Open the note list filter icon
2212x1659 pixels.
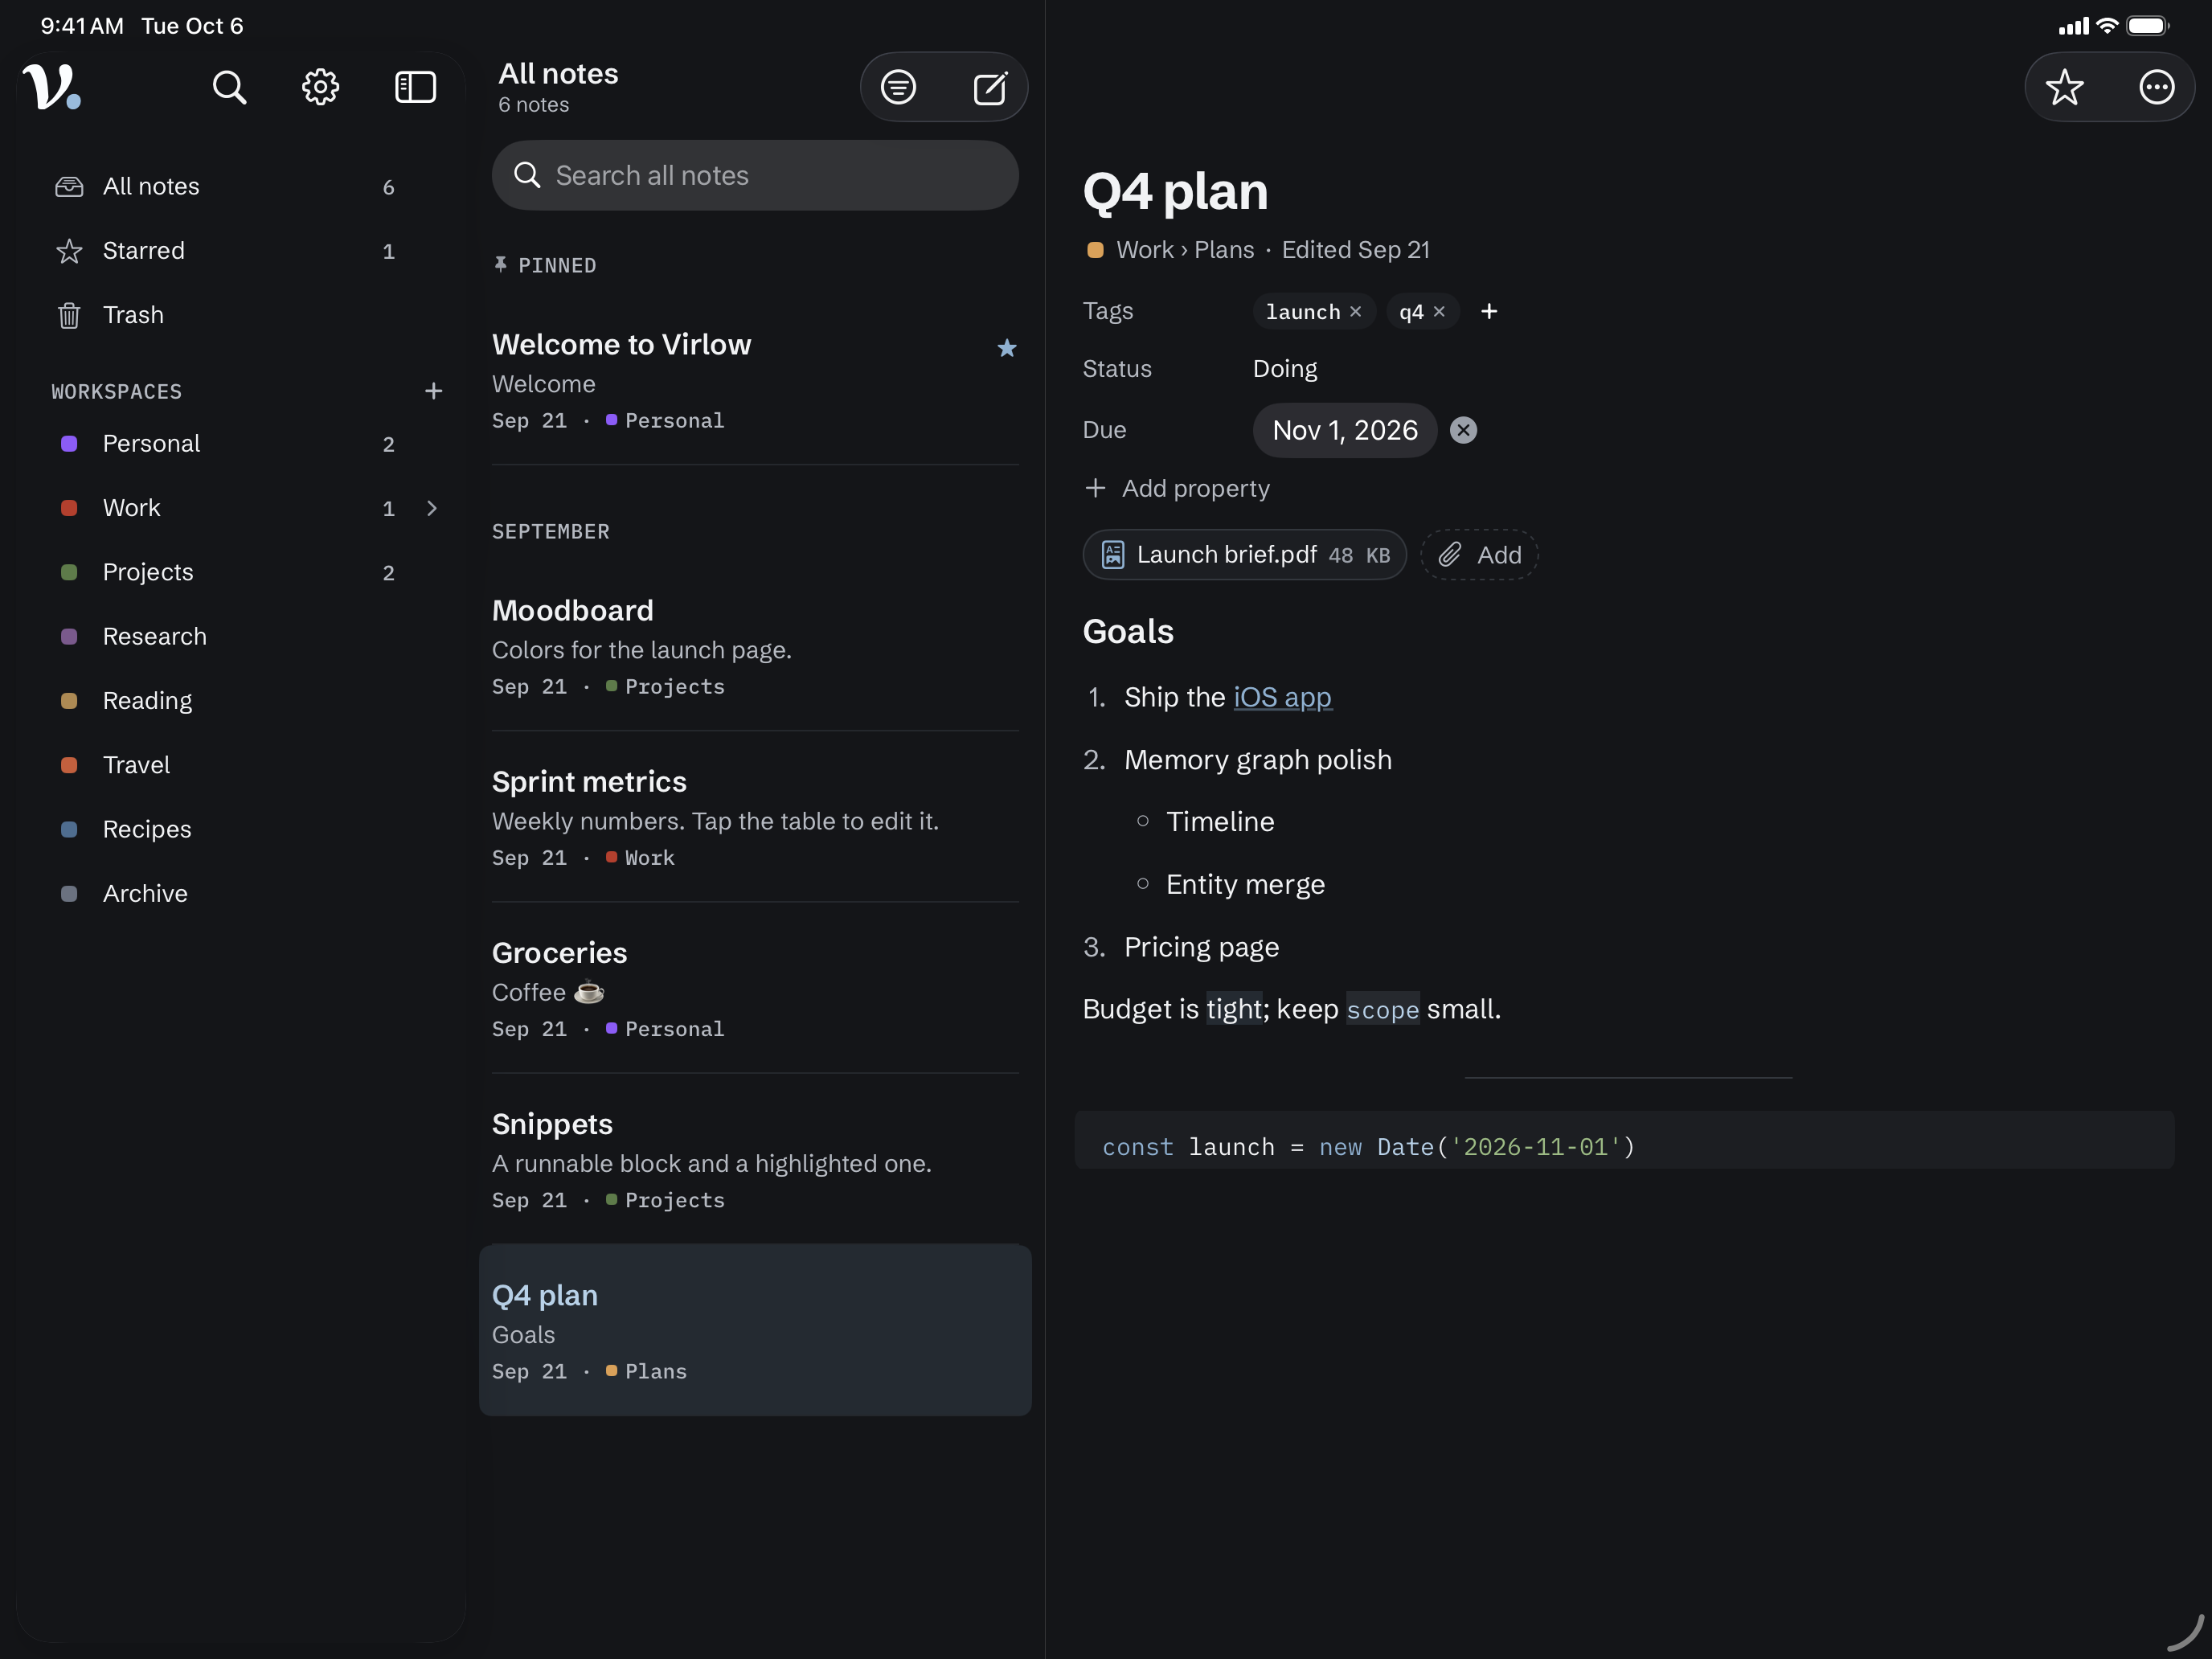898,87
